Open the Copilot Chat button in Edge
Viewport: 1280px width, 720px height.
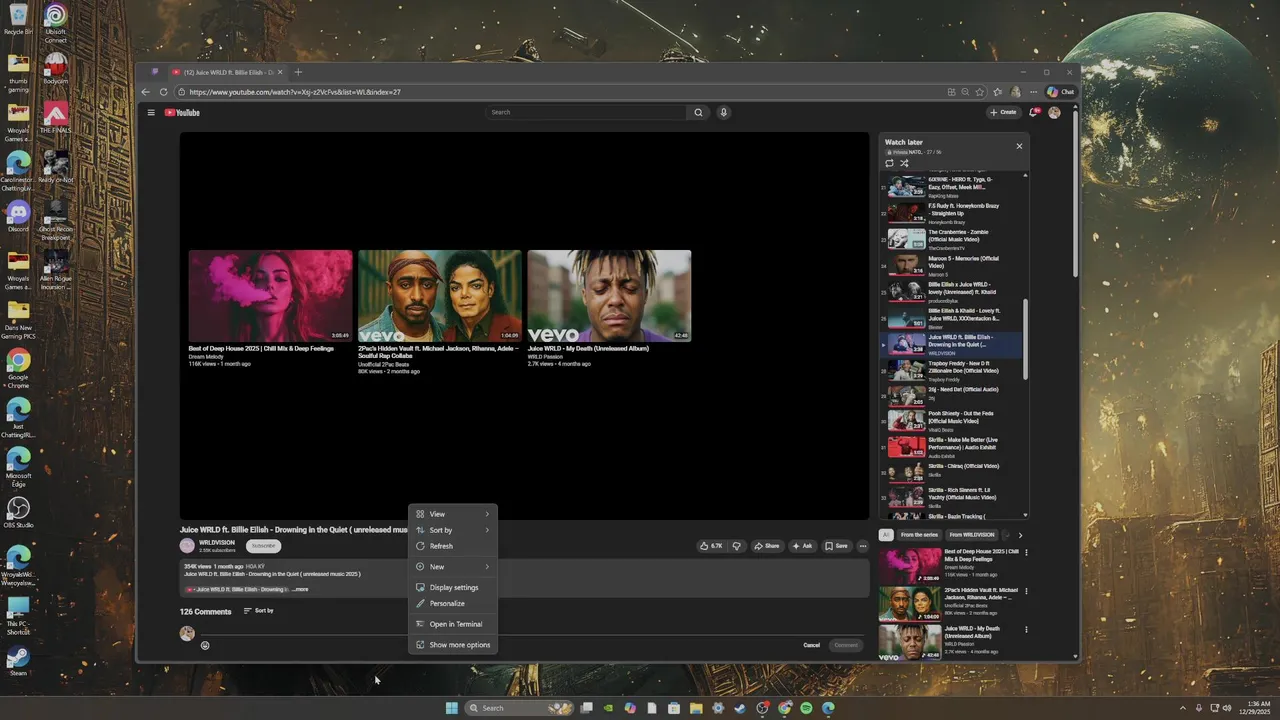[1061, 91]
